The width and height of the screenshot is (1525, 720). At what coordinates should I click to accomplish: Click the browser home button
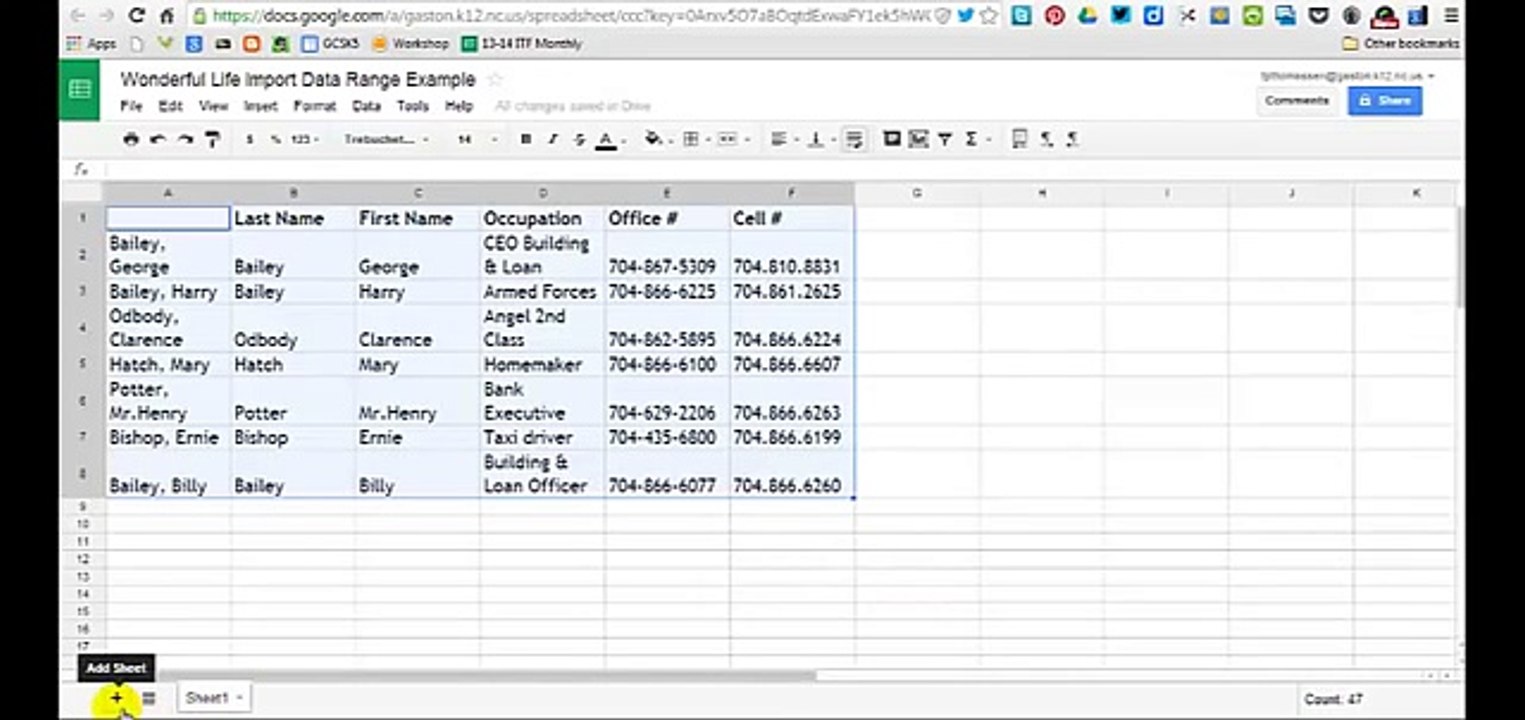click(166, 15)
